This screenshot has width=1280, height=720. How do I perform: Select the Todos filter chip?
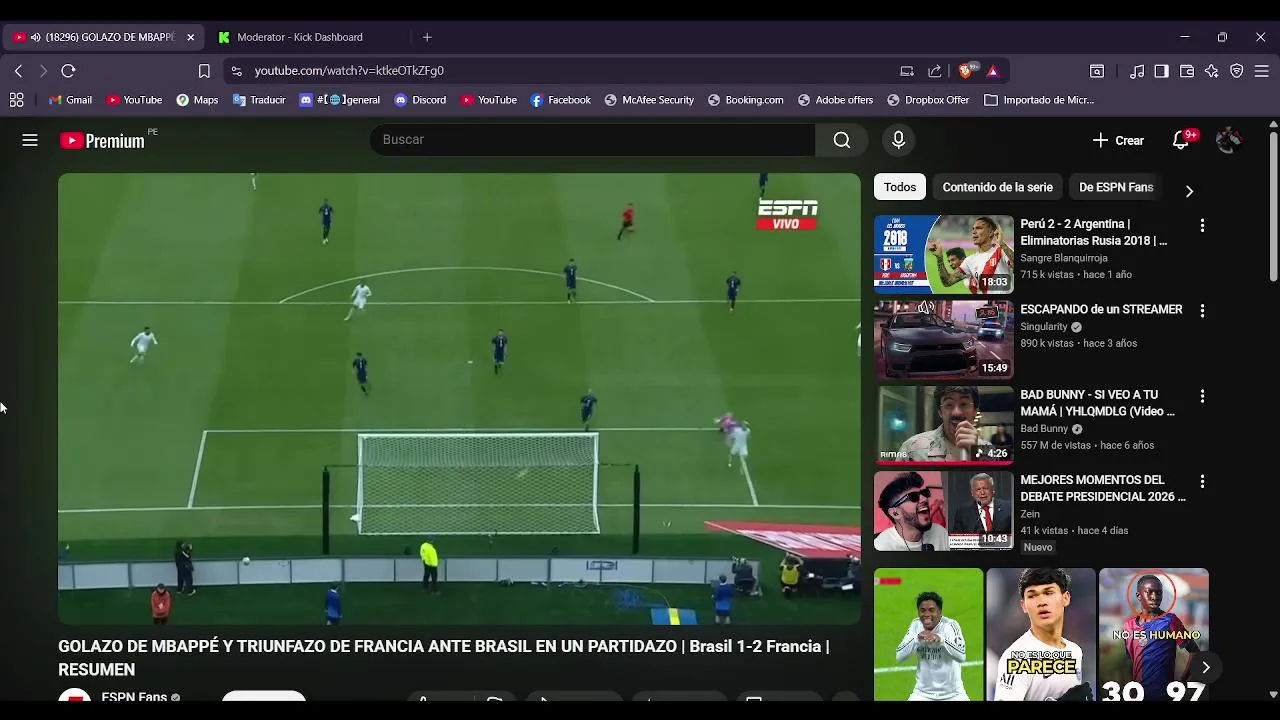tap(899, 187)
